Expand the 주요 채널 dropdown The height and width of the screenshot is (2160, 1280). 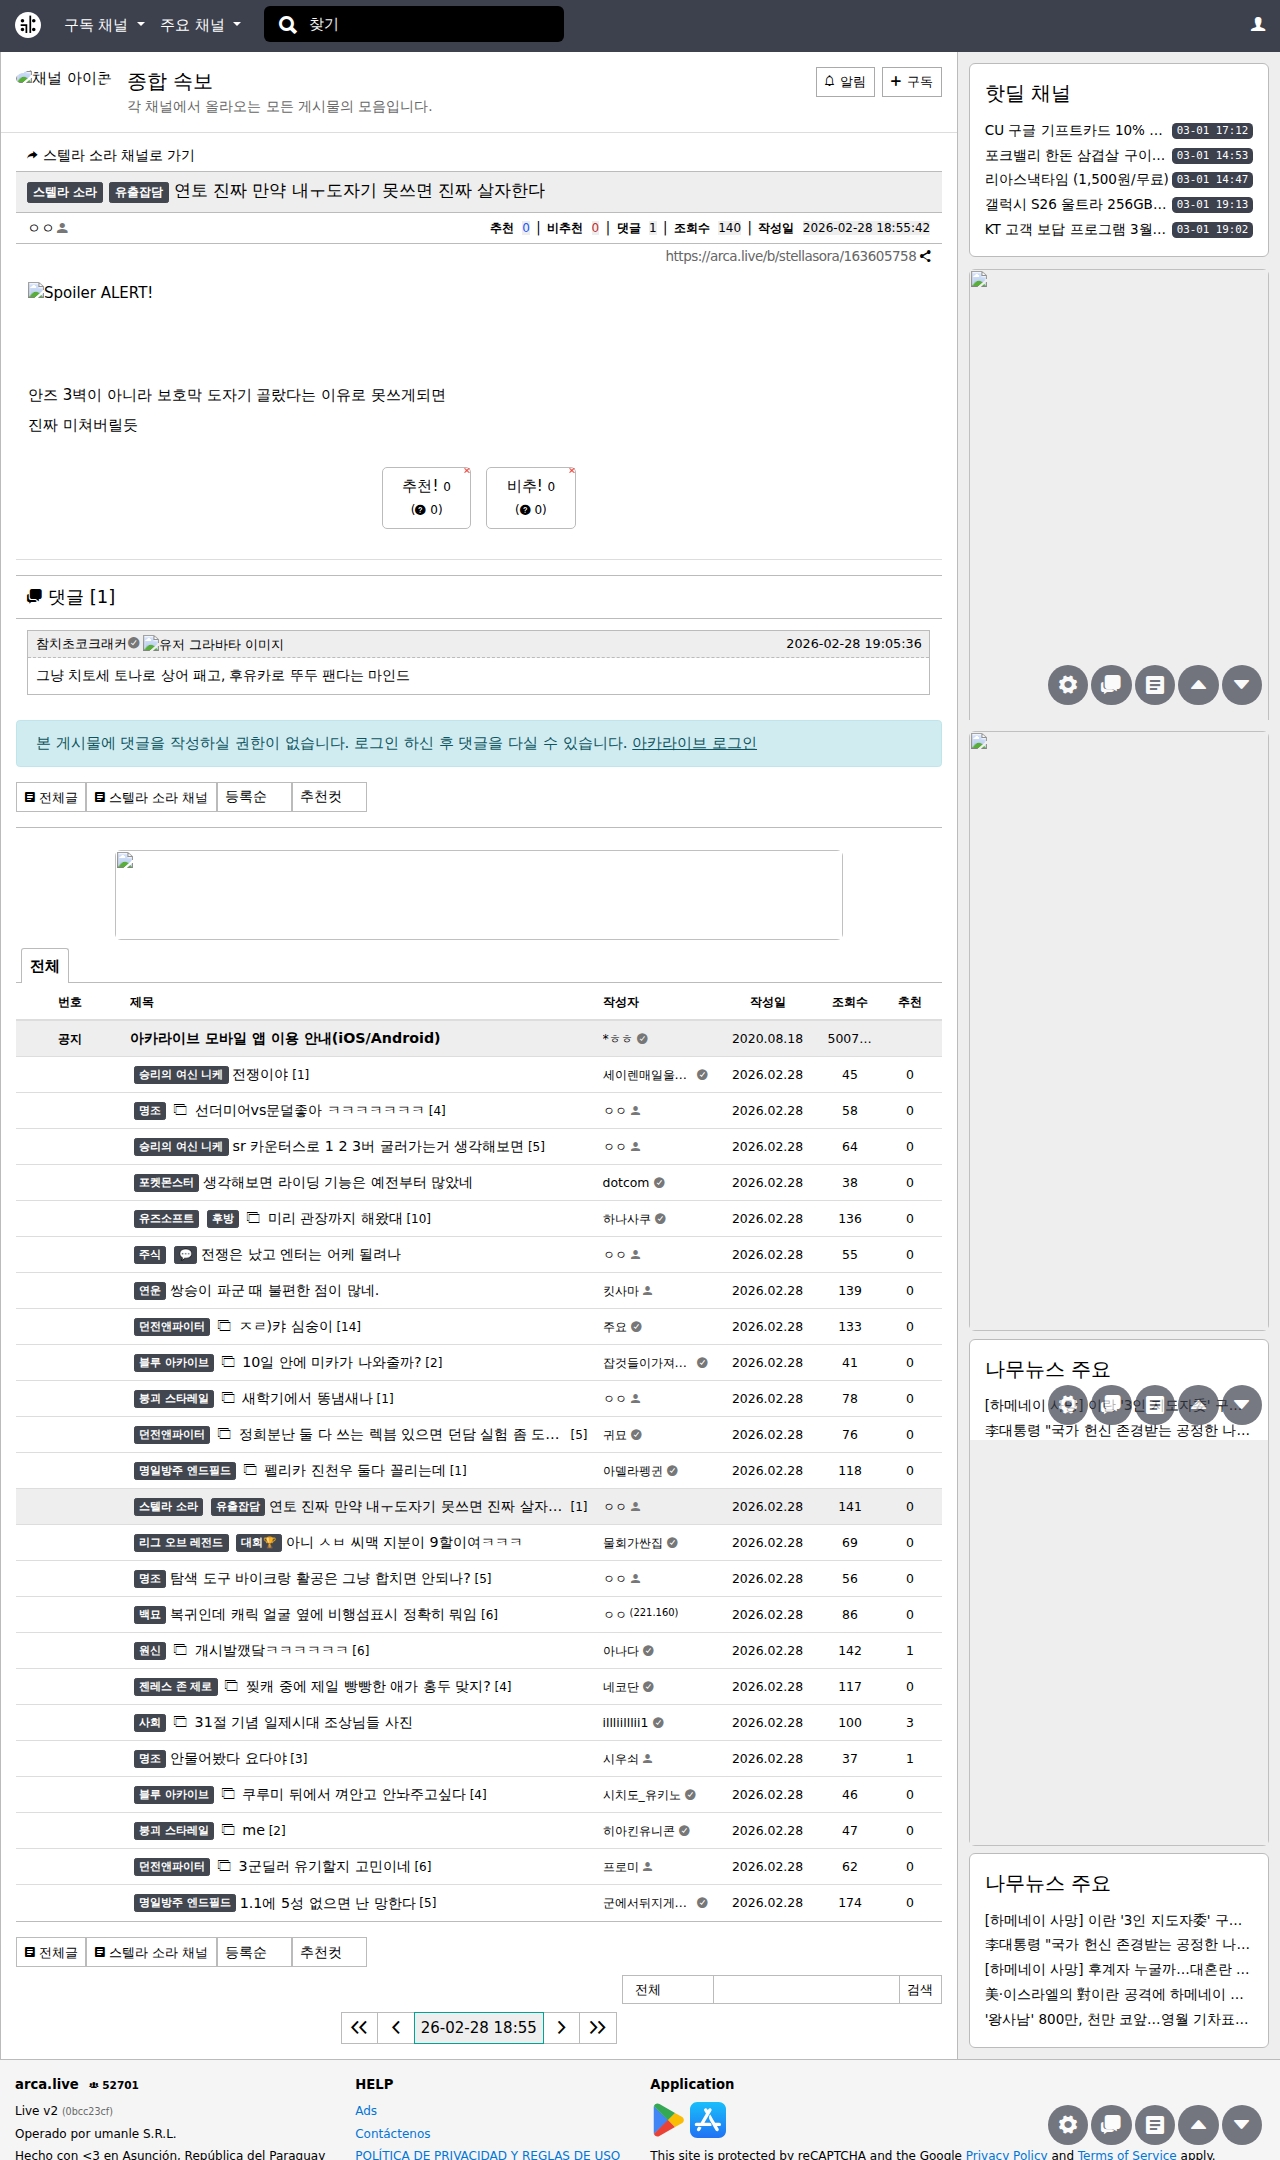click(200, 25)
